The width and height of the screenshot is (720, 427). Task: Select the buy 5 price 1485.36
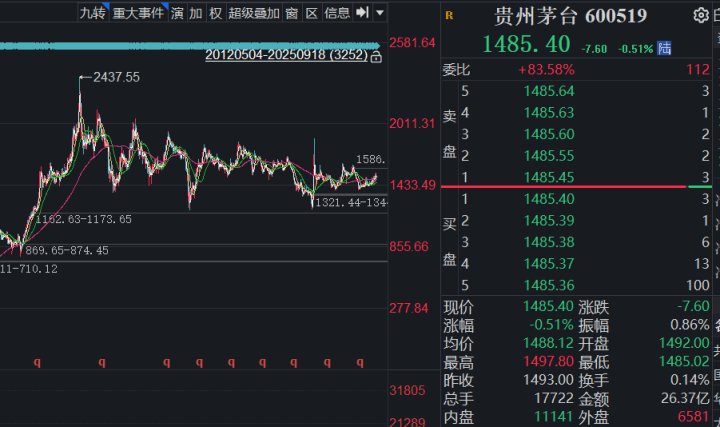point(549,285)
